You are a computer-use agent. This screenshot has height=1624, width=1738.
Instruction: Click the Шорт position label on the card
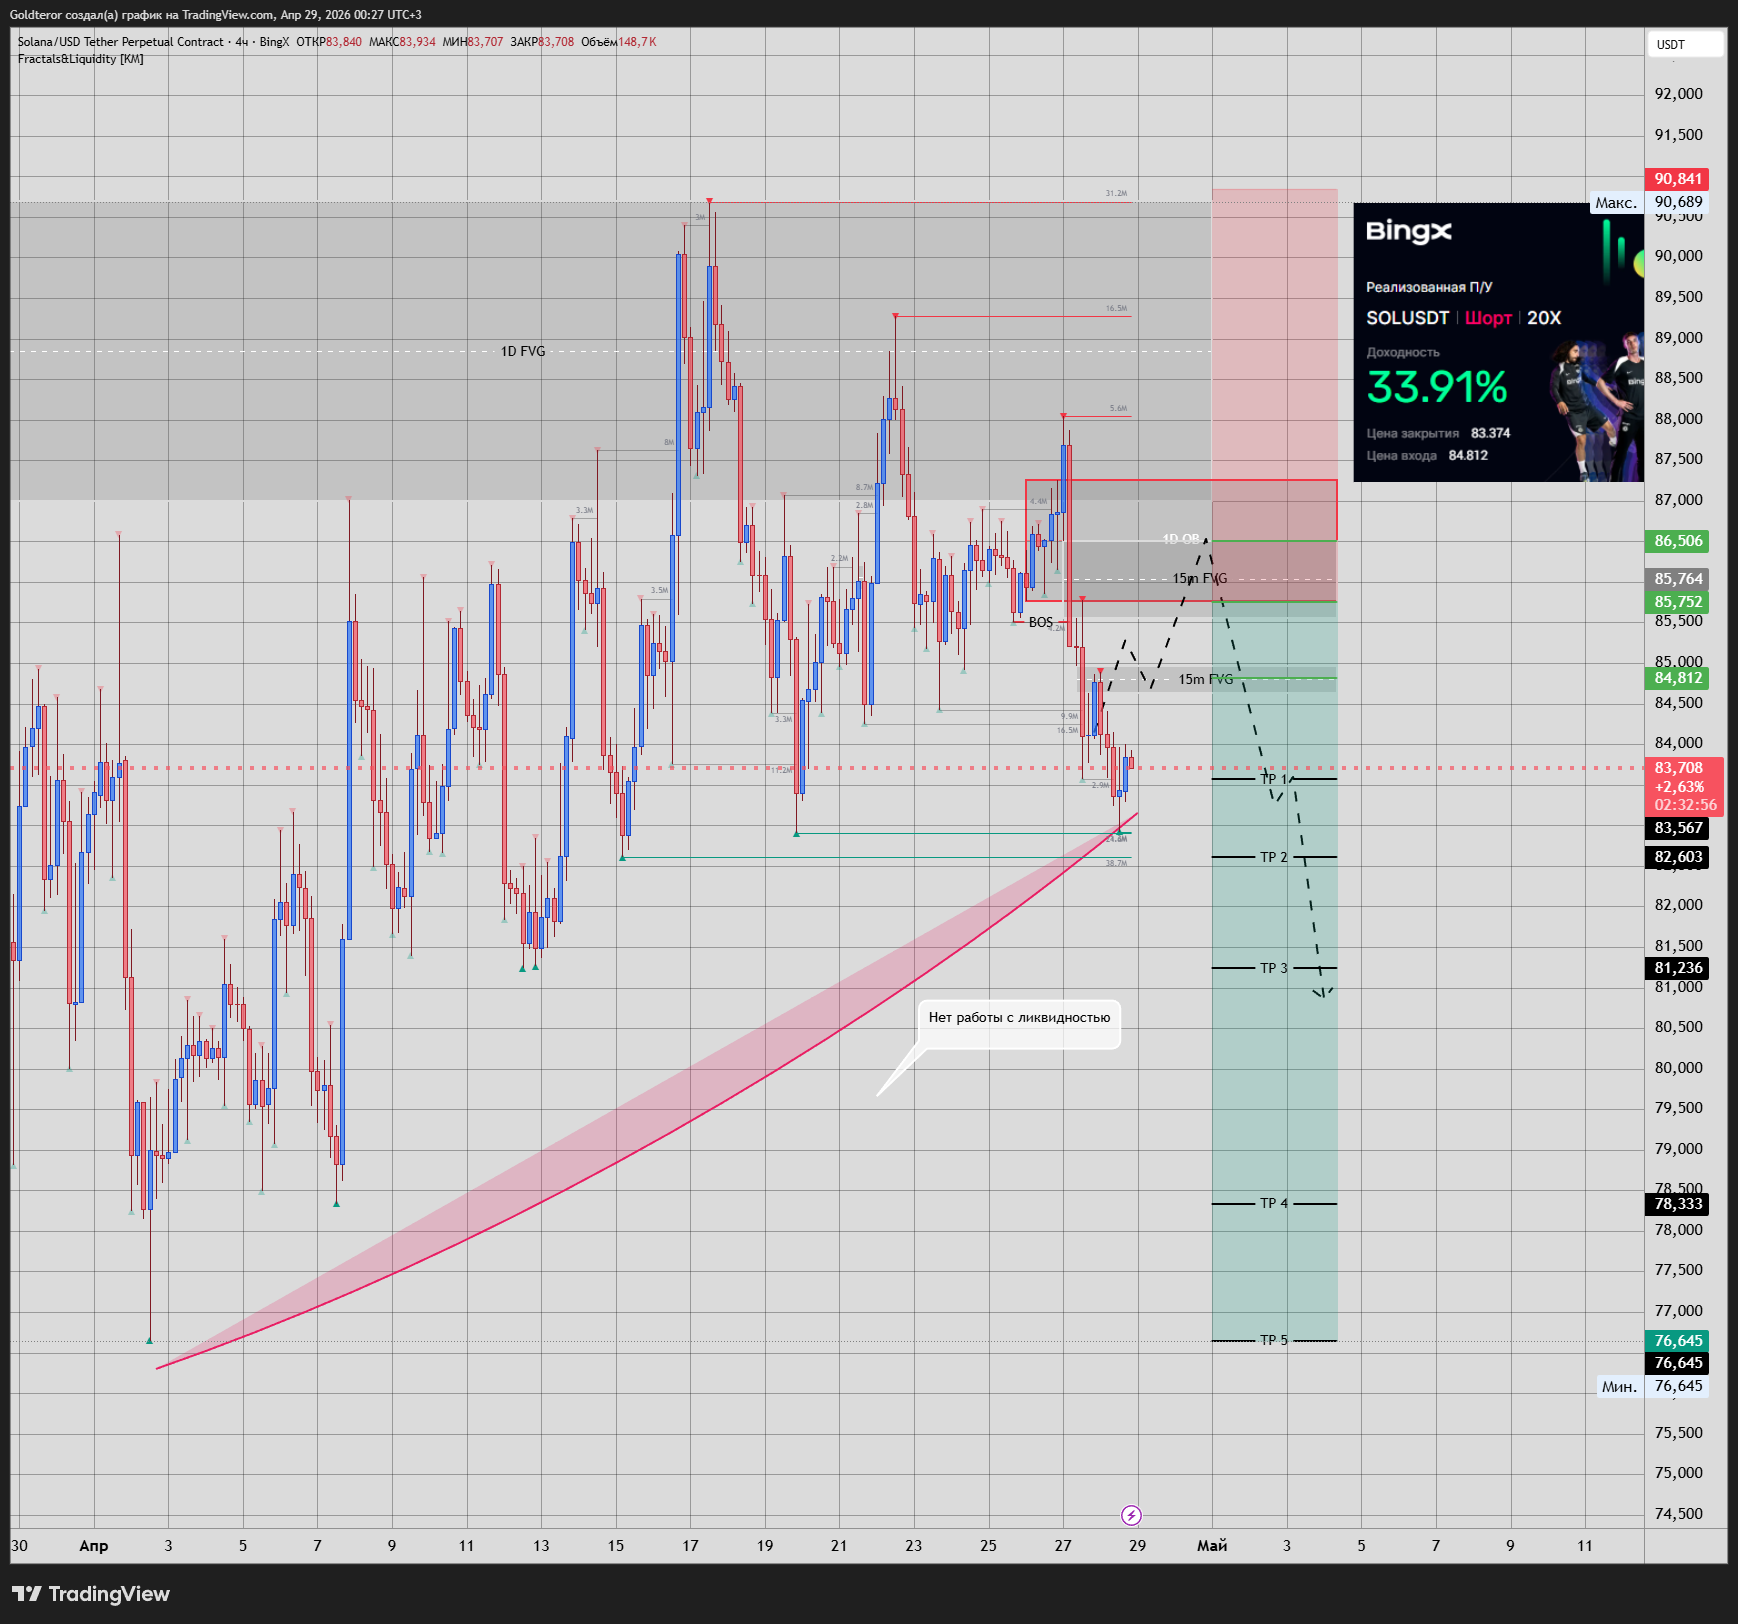1488,318
